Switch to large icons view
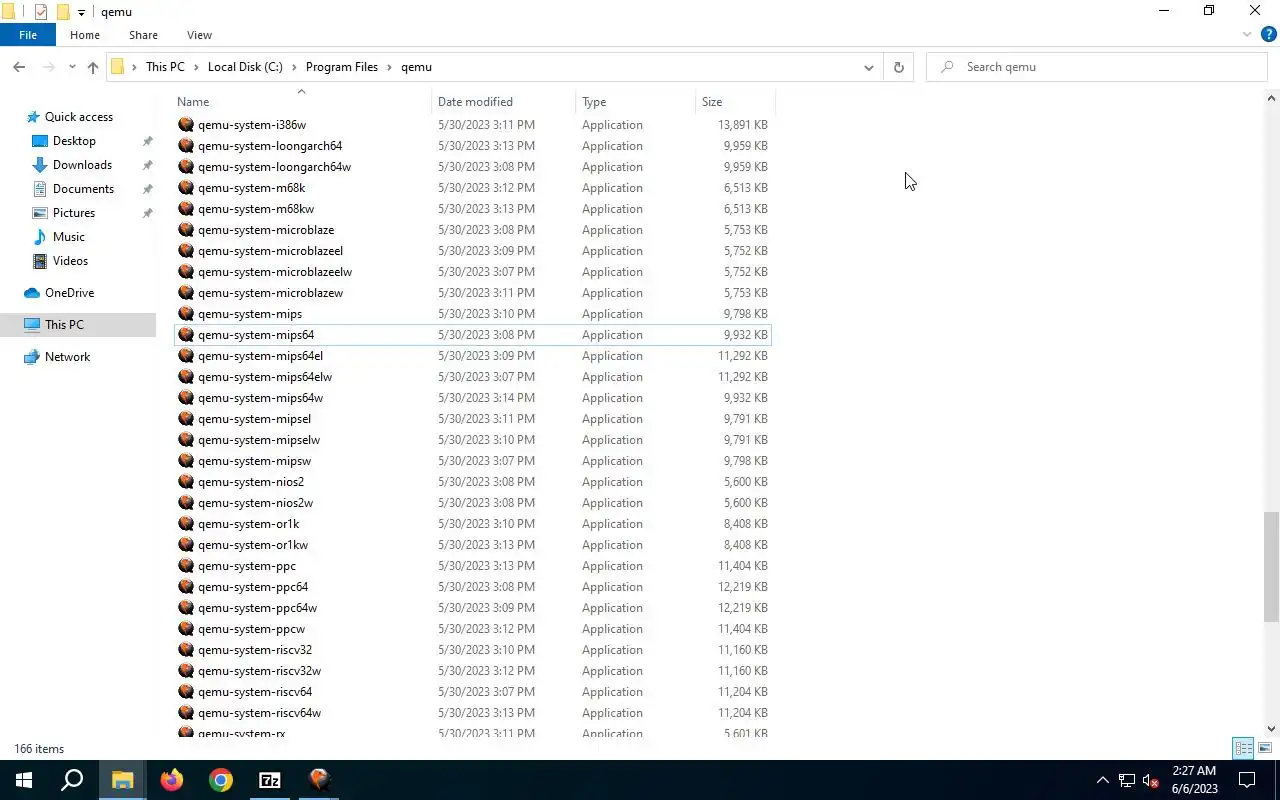This screenshot has width=1280, height=800. point(1265,748)
